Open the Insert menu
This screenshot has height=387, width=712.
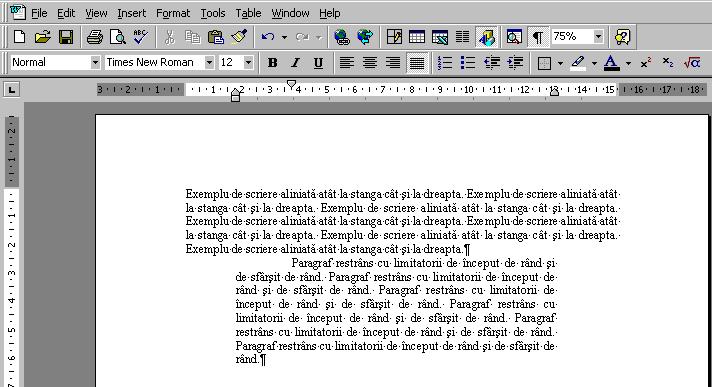tap(132, 13)
